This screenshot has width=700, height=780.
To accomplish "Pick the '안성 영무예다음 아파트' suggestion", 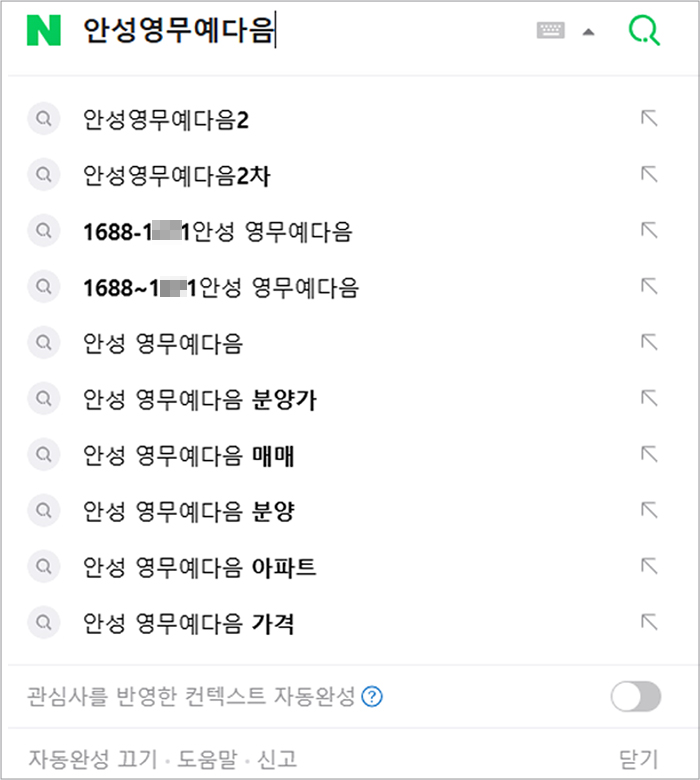I will (200, 569).
